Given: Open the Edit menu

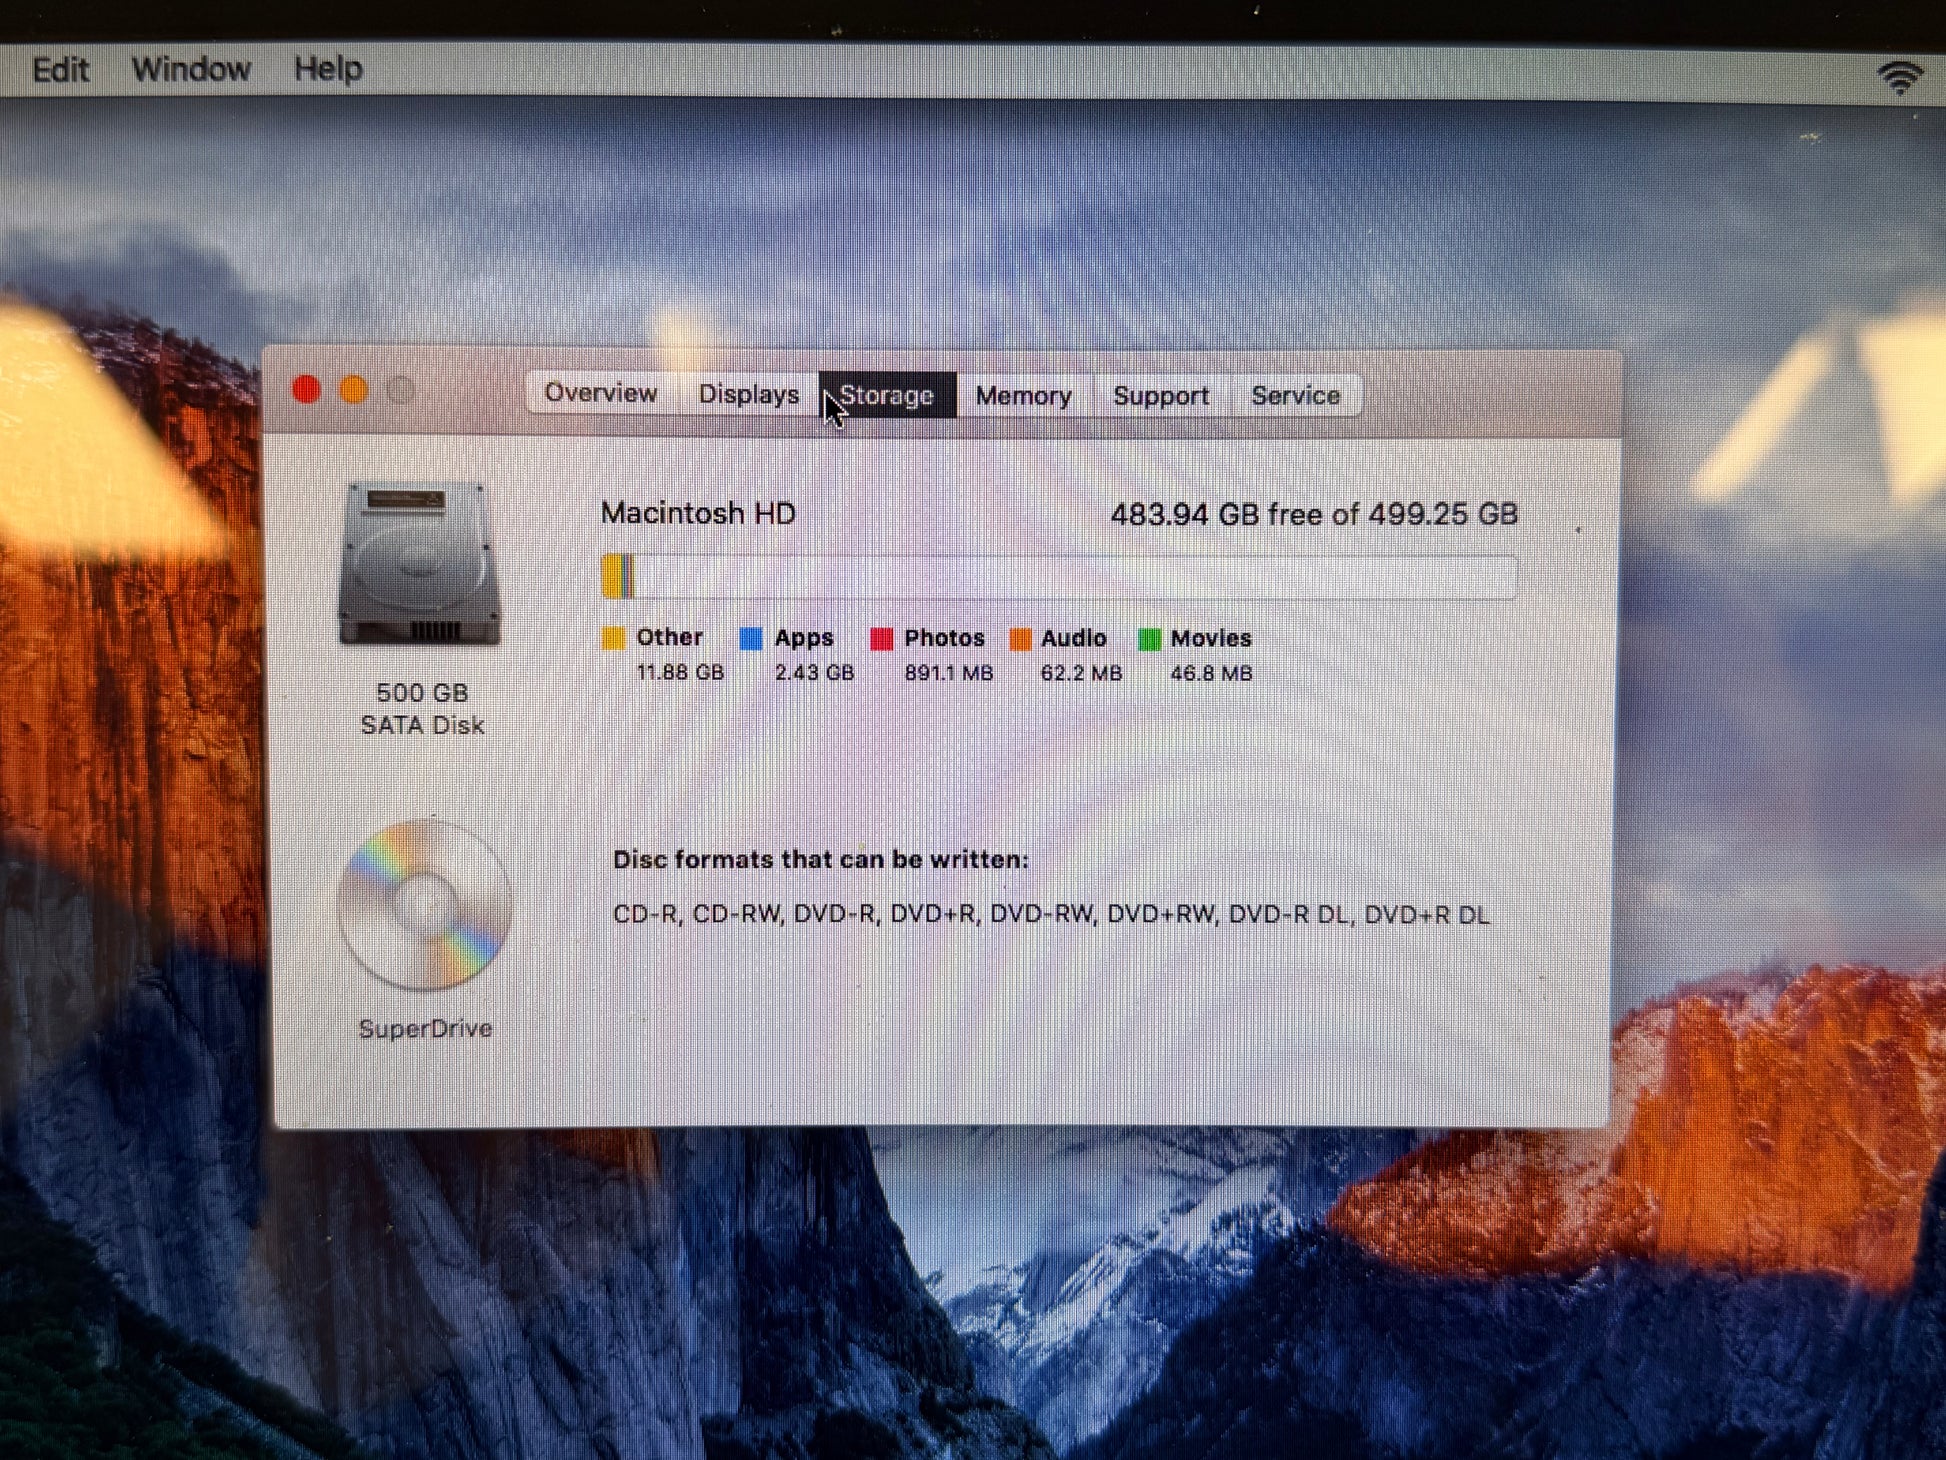Looking at the screenshot, I should tap(60, 70).
